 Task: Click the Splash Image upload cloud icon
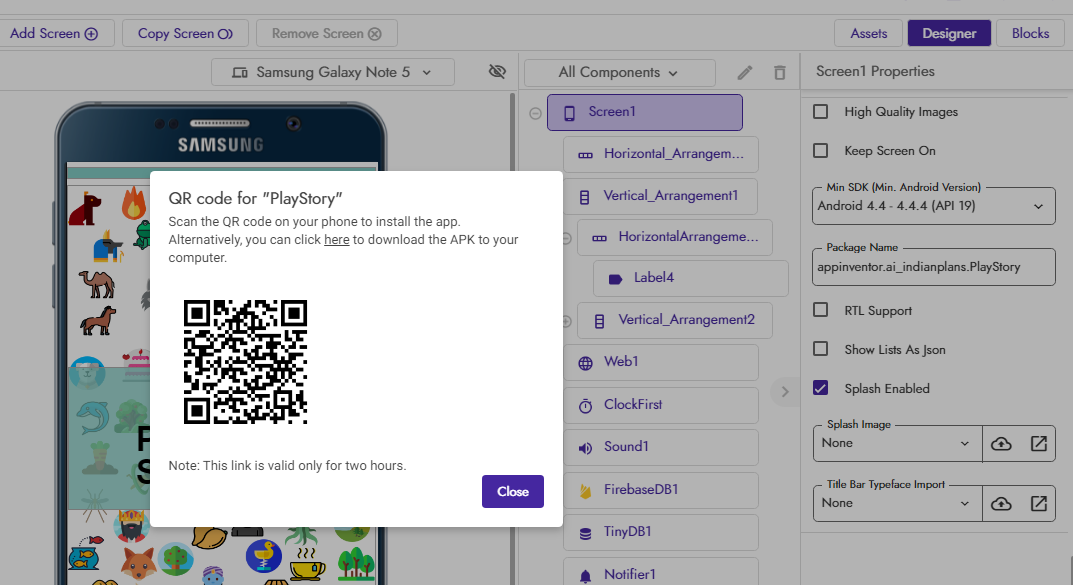pyautogui.click(x=1001, y=443)
